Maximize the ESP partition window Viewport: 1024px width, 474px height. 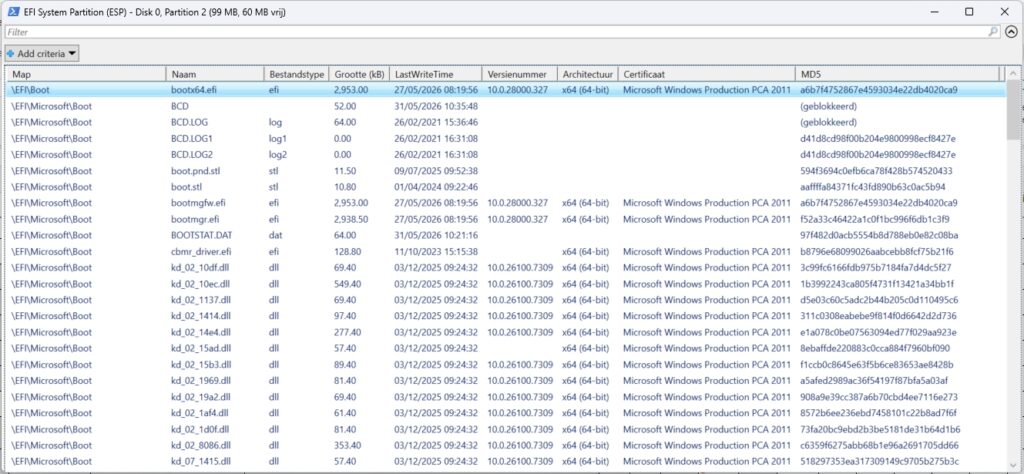969,12
